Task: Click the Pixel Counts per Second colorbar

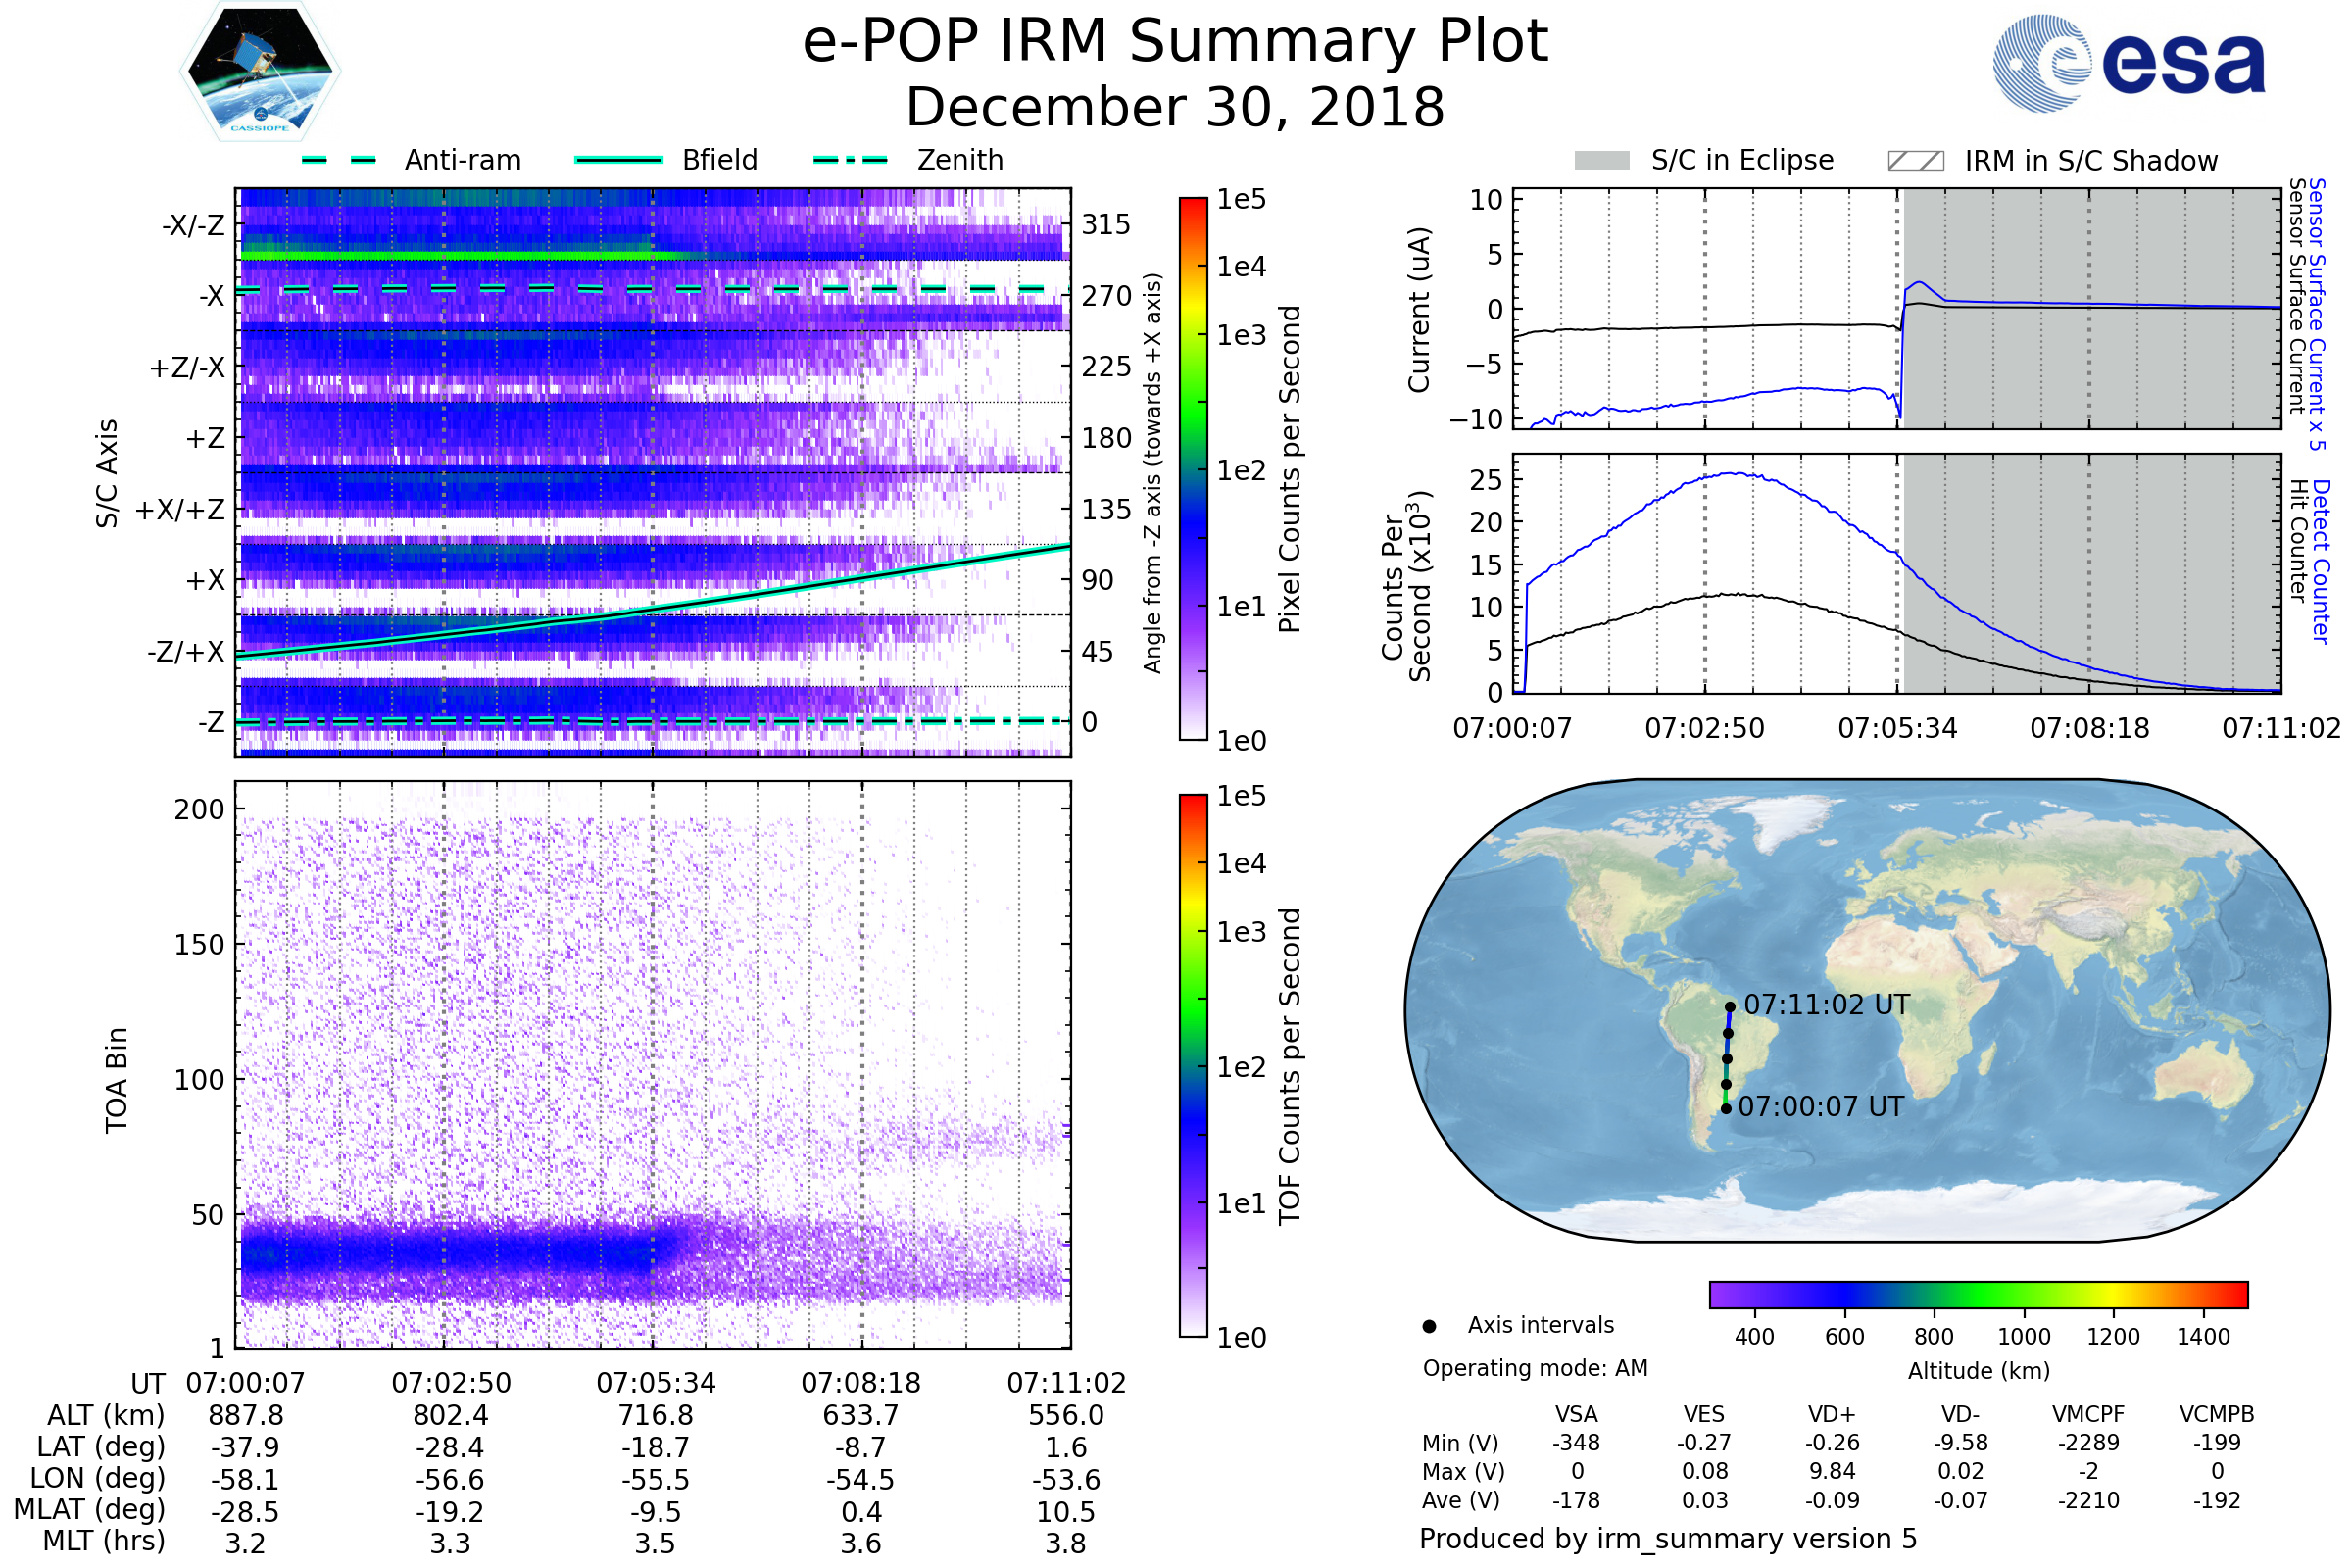Action: (x=1193, y=468)
